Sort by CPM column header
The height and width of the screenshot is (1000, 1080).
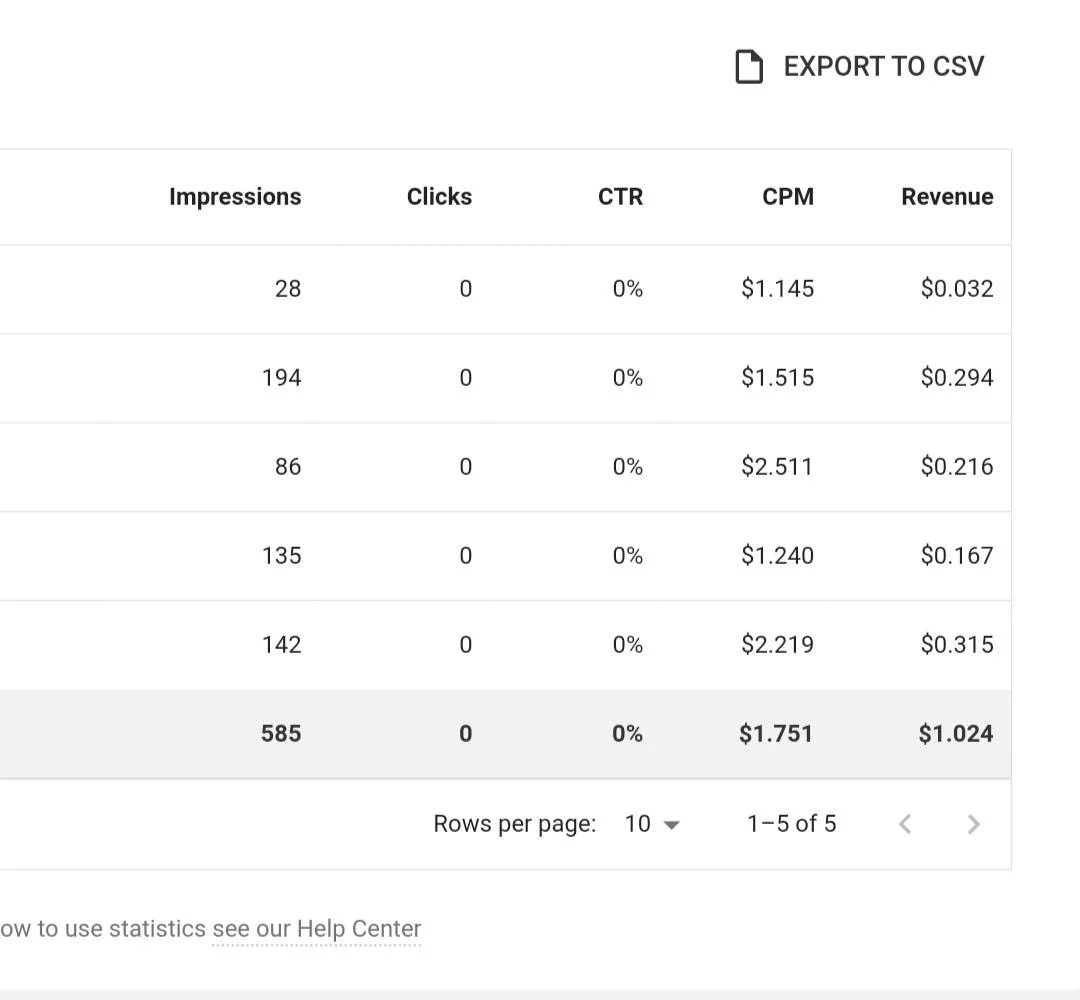pos(788,196)
